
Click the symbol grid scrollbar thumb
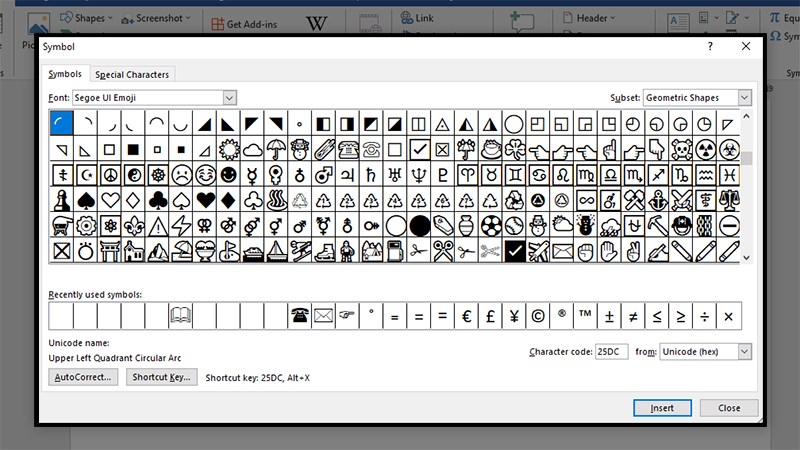746,158
